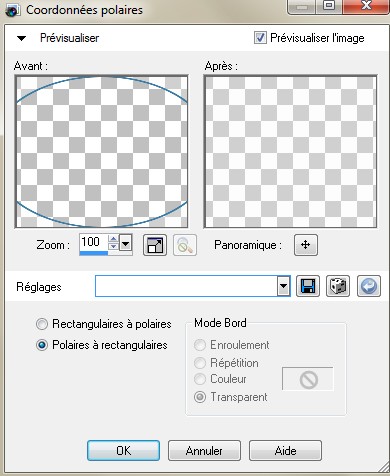The image size is (390, 476).
Task: Click the disabled magnifier zoom icon
Action: [185, 245]
